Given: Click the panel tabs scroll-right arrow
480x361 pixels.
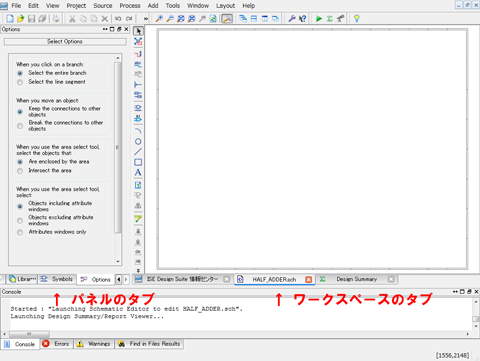Looking at the screenshot, I should click(x=126, y=279).
